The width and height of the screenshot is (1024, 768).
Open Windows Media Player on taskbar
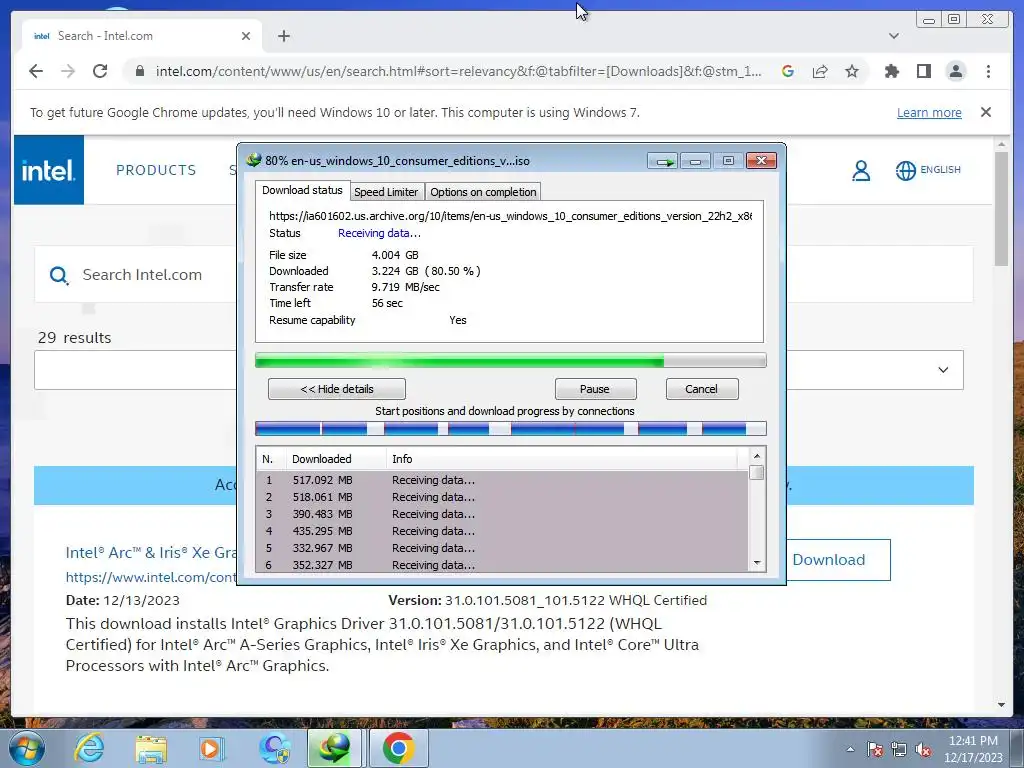(211, 748)
